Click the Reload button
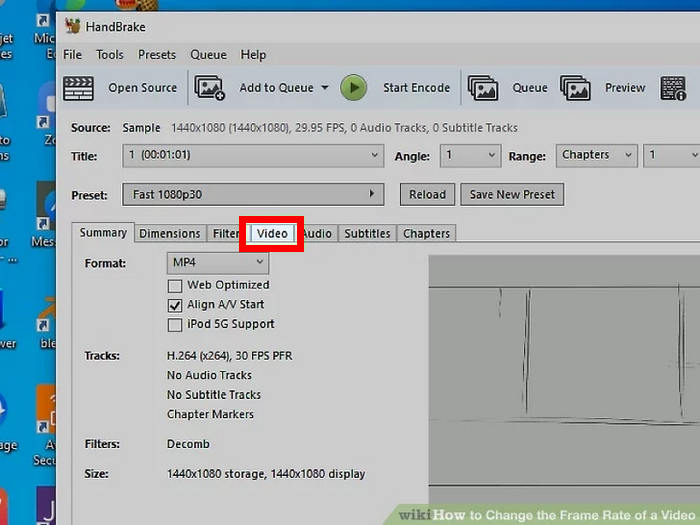 click(x=427, y=194)
